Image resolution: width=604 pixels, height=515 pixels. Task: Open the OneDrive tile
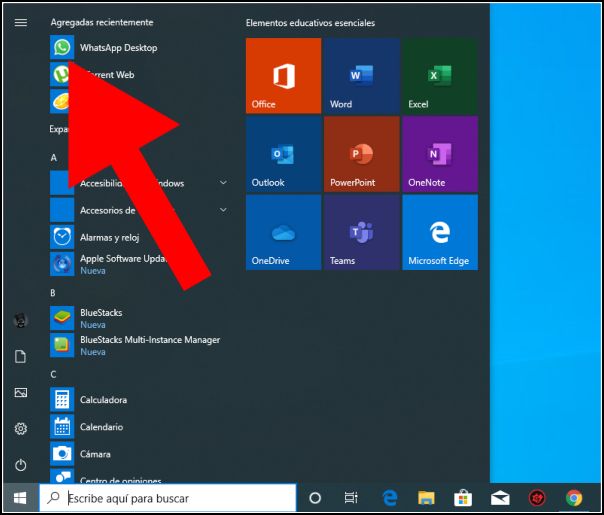pos(283,232)
